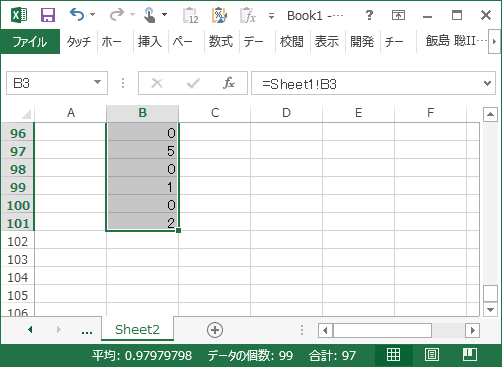Switch to the 表示 ribbon tab
This screenshot has width=502, height=367.
coord(327,42)
